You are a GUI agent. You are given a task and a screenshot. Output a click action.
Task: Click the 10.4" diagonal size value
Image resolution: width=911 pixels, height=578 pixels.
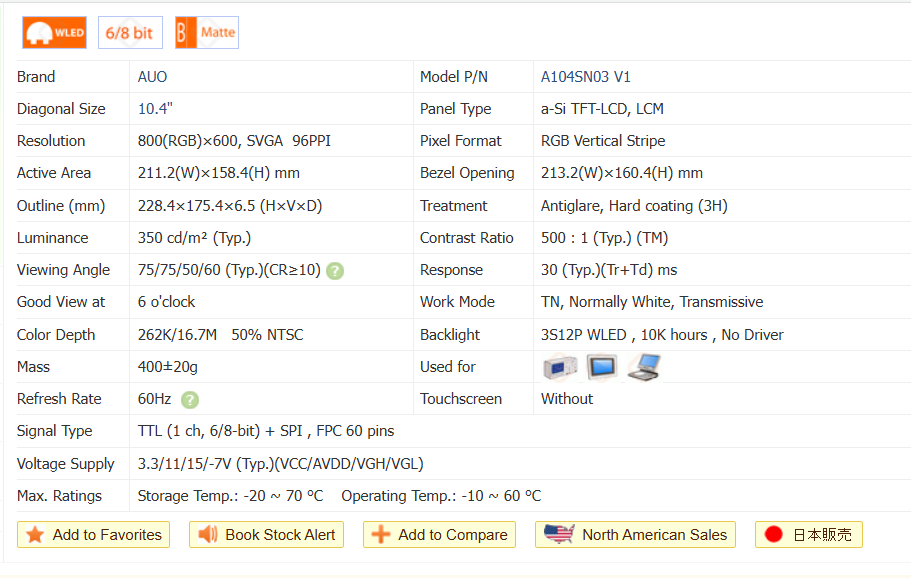pos(156,109)
